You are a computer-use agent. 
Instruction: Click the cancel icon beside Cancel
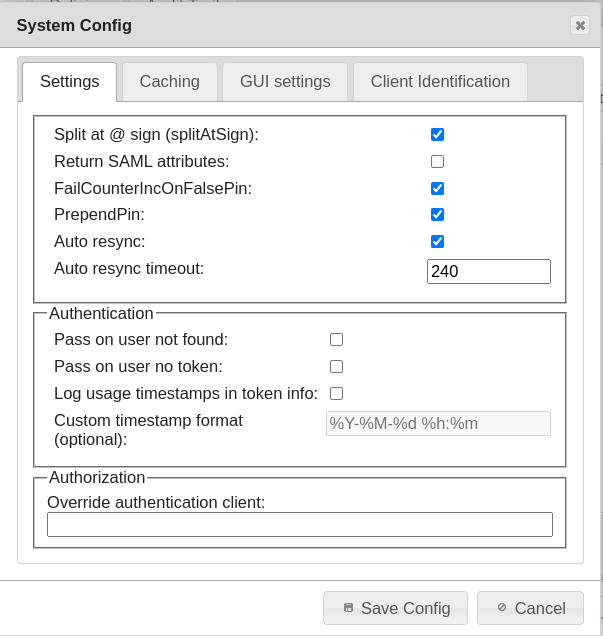(x=502, y=607)
